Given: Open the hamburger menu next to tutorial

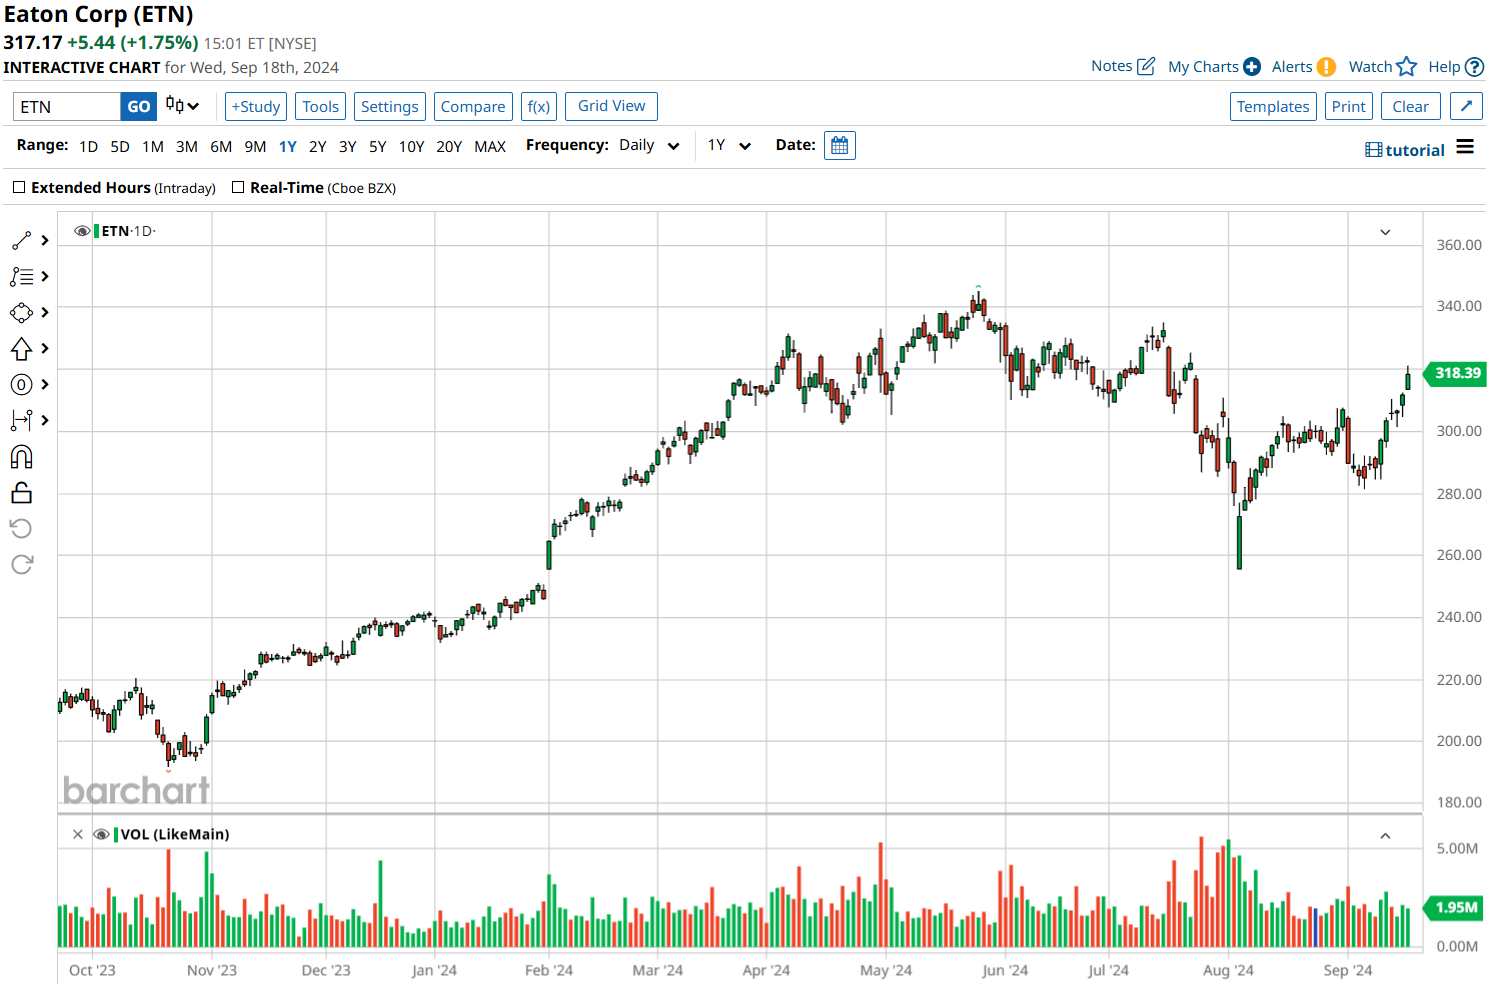Looking at the screenshot, I should point(1465,148).
